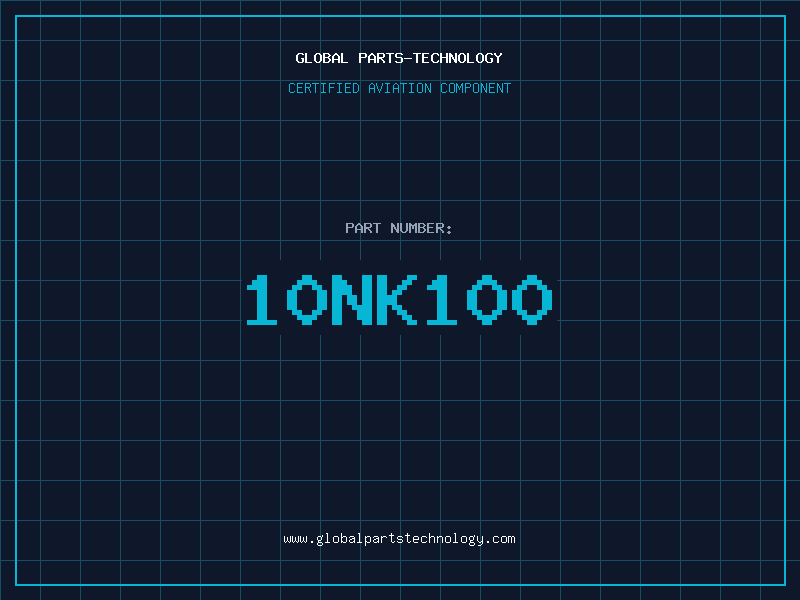This screenshot has height=600, width=800.
Task: Click the PART NUMBER: label
Action: tap(399, 228)
